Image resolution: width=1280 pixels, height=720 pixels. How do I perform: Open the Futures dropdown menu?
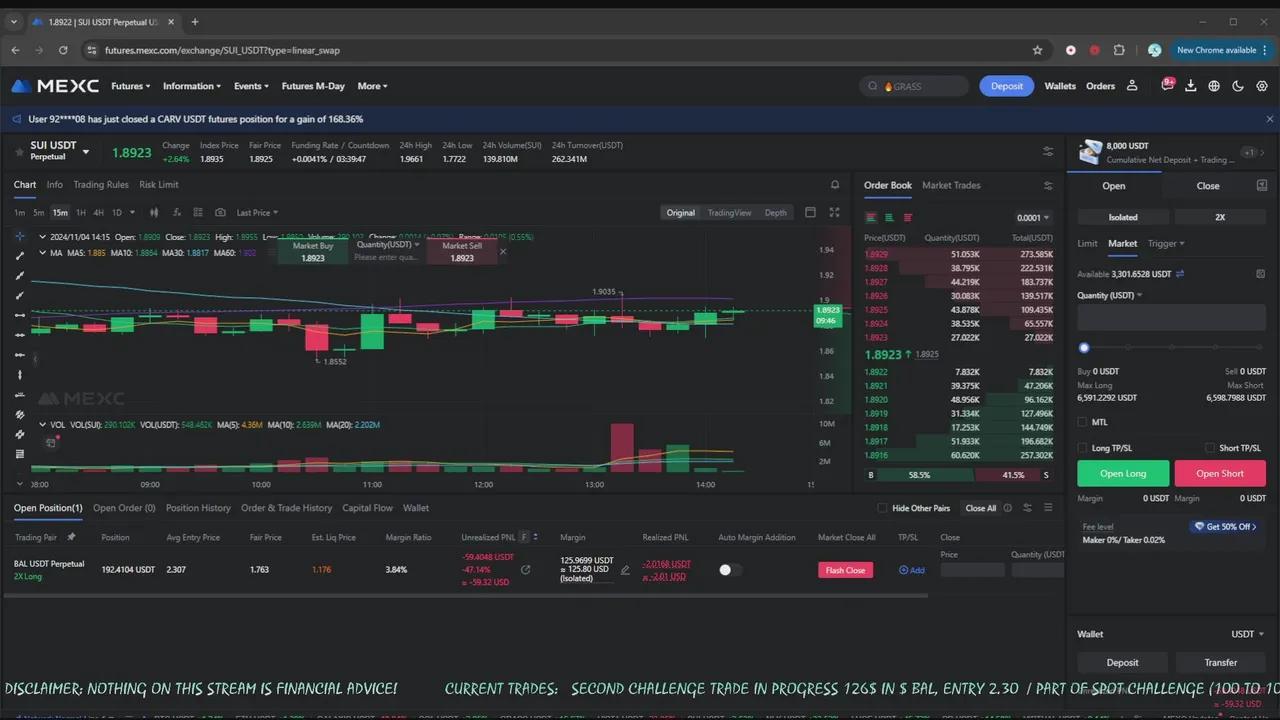point(131,86)
